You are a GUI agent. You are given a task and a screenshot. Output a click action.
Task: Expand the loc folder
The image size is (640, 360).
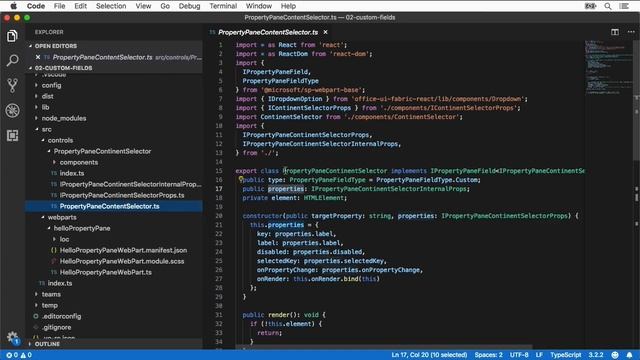[64, 240]
